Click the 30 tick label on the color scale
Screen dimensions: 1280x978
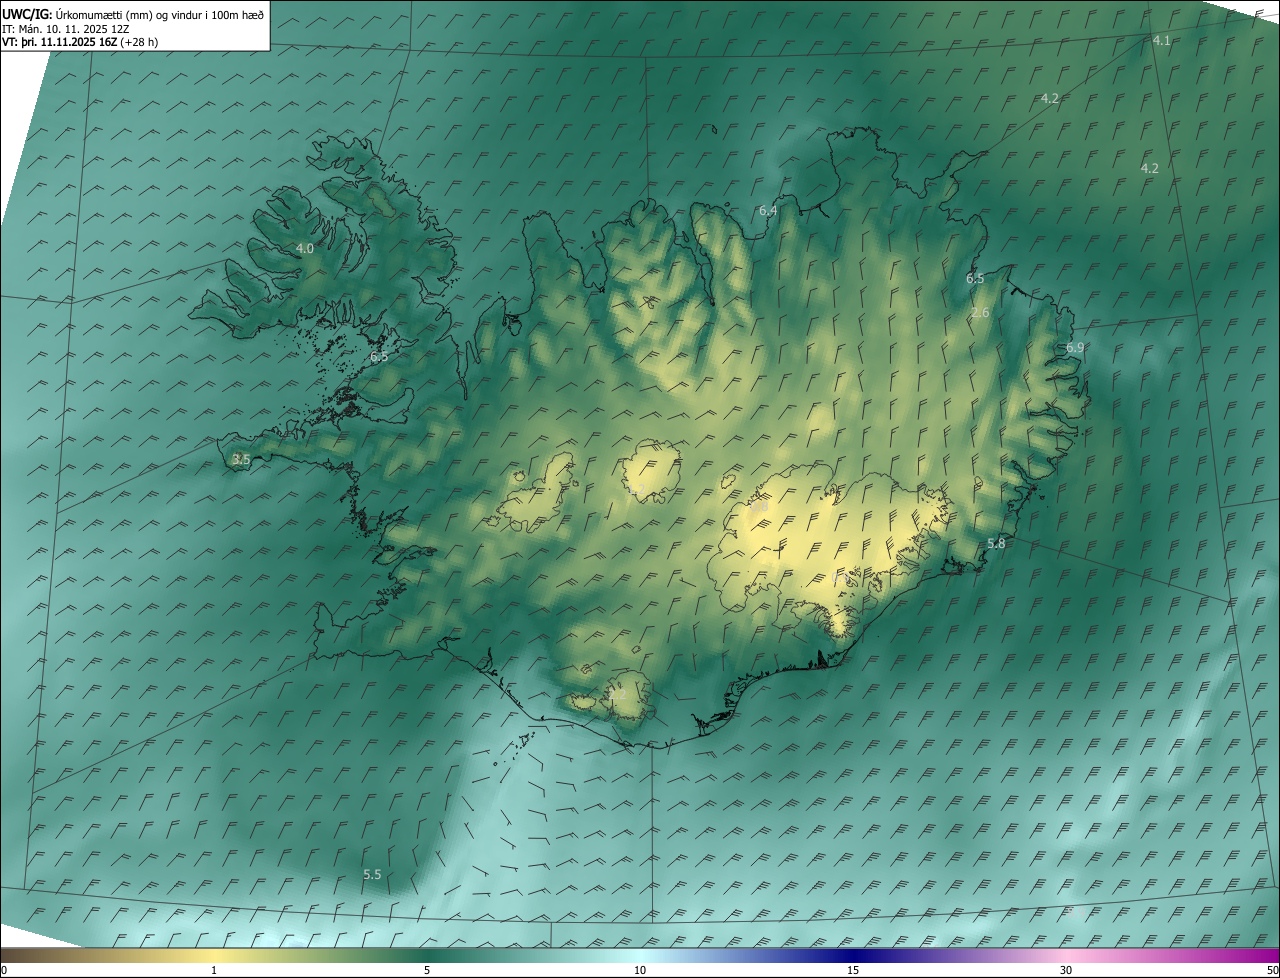click(x=1066, y=970)
